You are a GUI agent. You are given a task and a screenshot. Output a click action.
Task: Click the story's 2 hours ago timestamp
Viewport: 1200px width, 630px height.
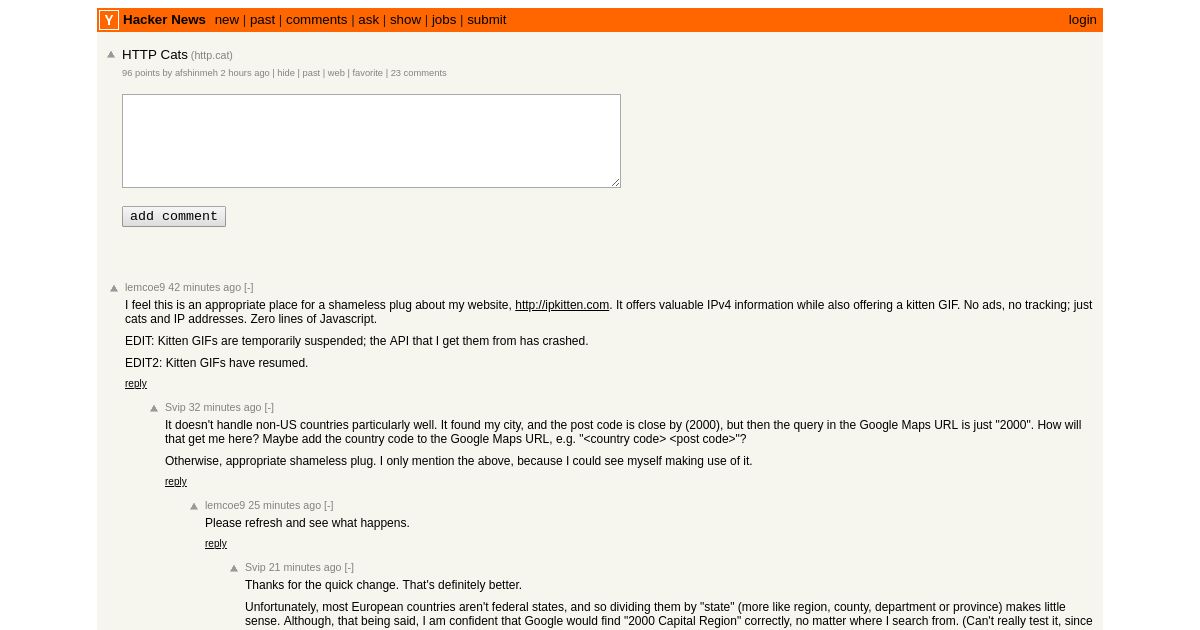point(245,73)
